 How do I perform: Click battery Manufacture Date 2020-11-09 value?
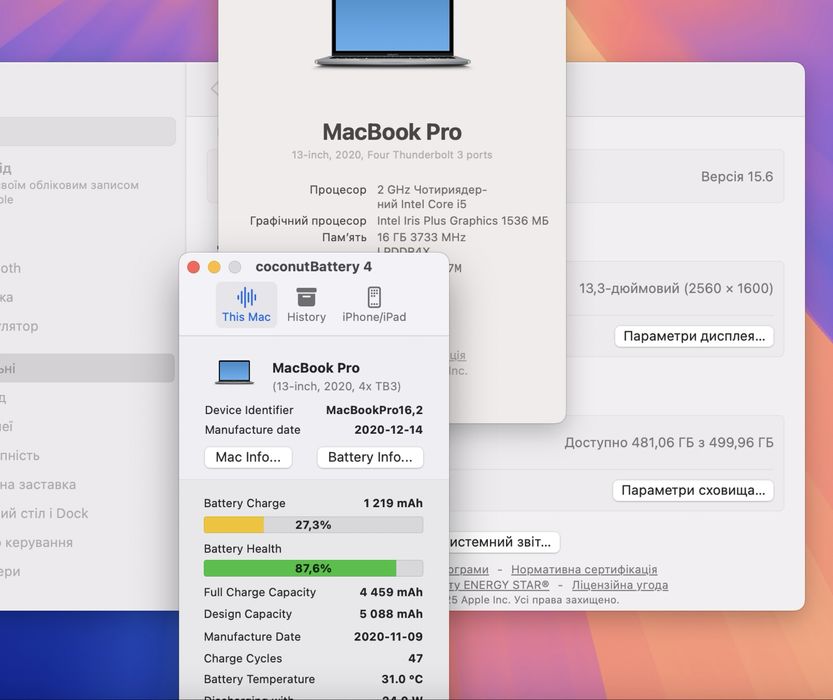[388, 636]
